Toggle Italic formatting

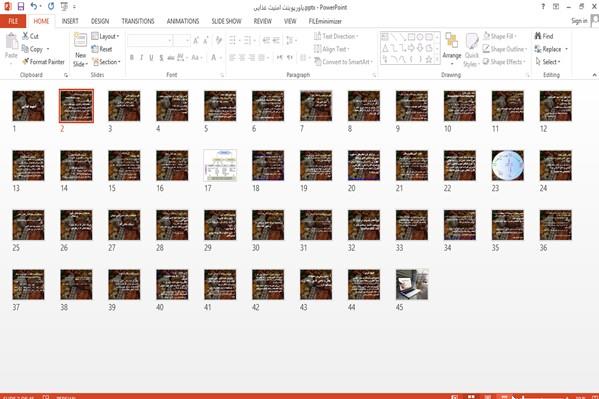141,58
